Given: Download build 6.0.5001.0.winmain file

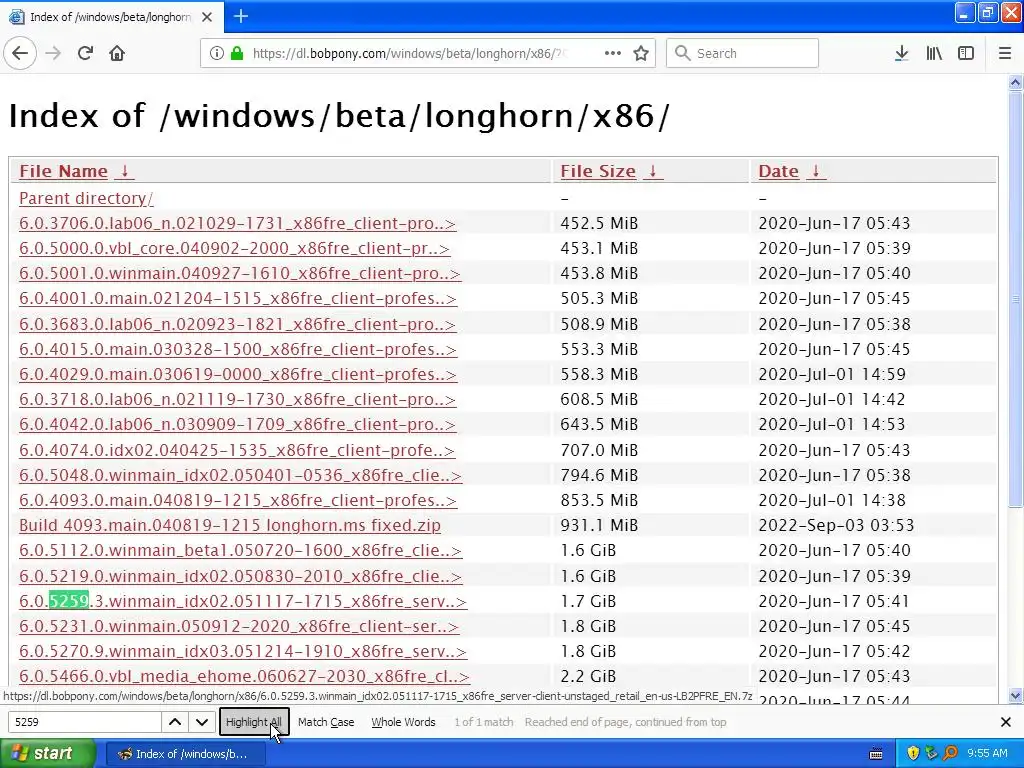Looking at the screenshot, I should click(240, 273).
